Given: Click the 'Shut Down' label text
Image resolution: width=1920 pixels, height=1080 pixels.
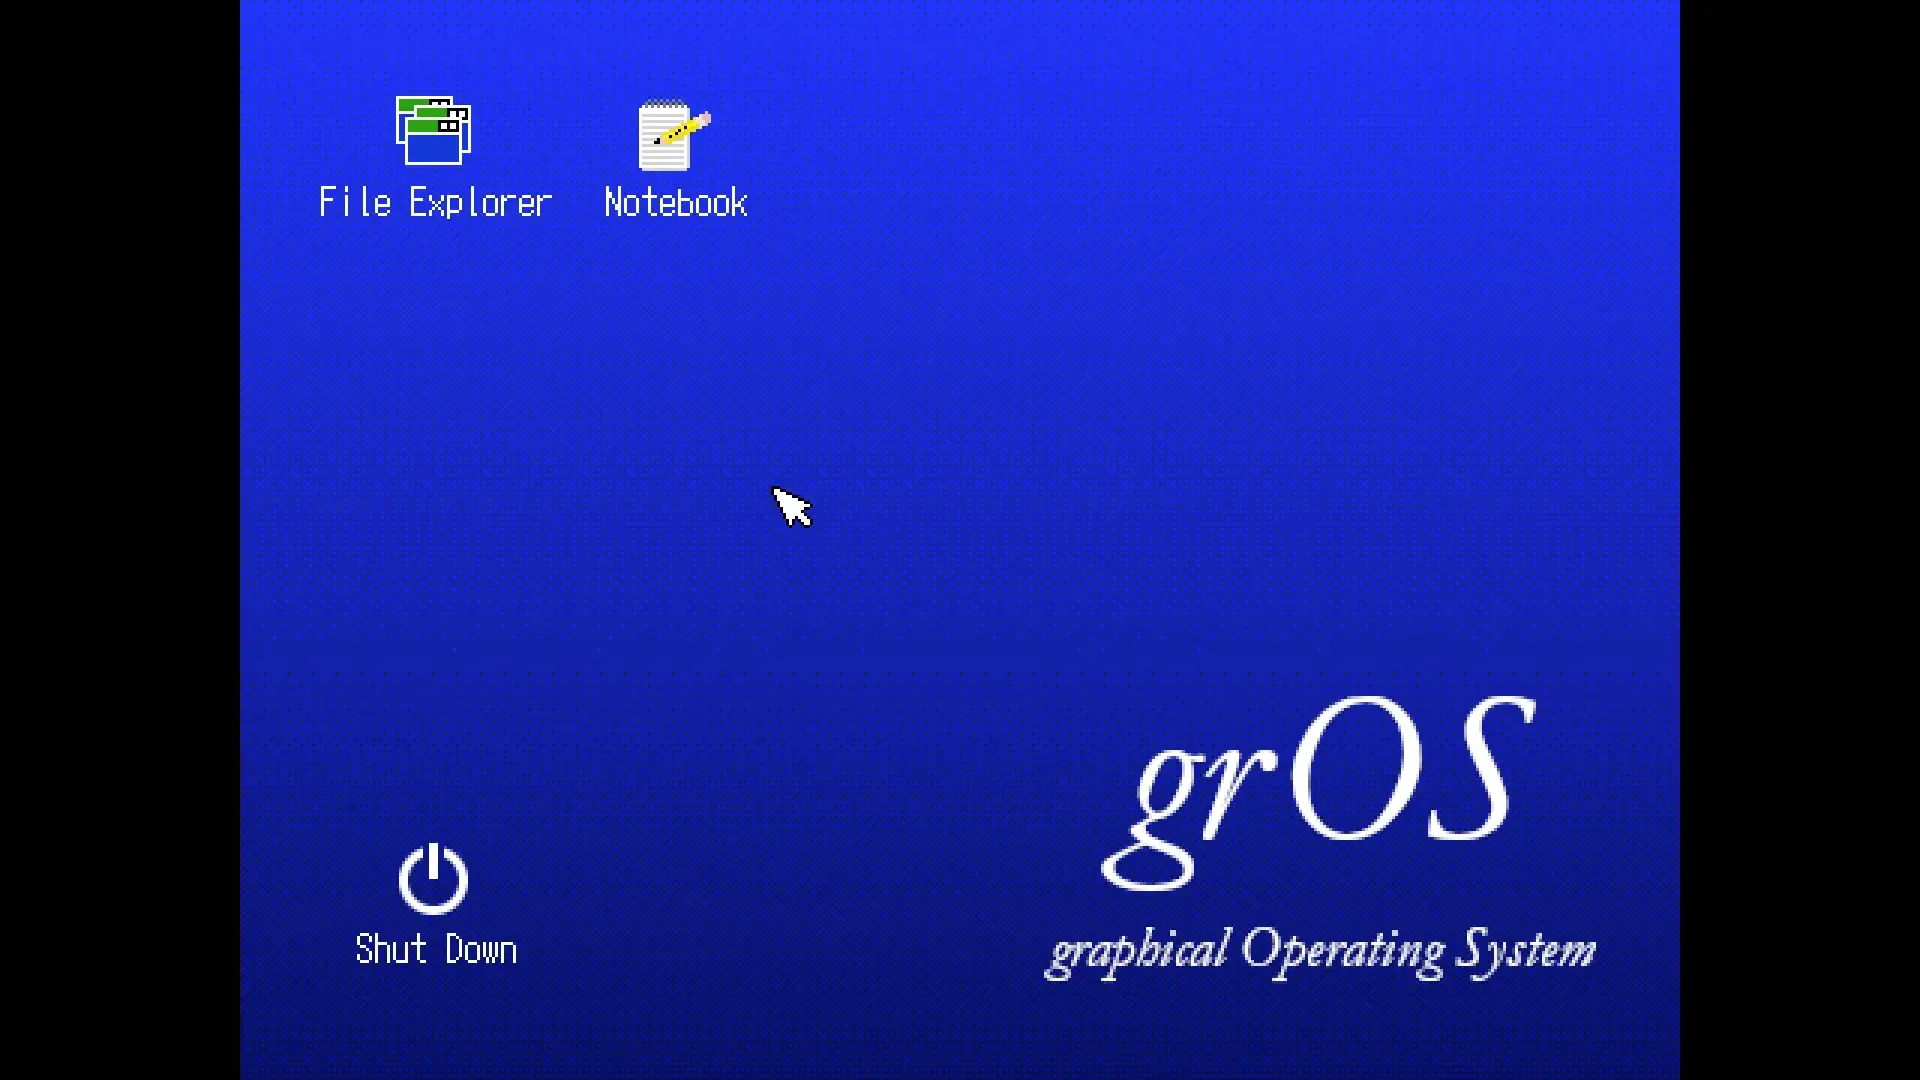Looking at the screenshot, I should 436,948.
